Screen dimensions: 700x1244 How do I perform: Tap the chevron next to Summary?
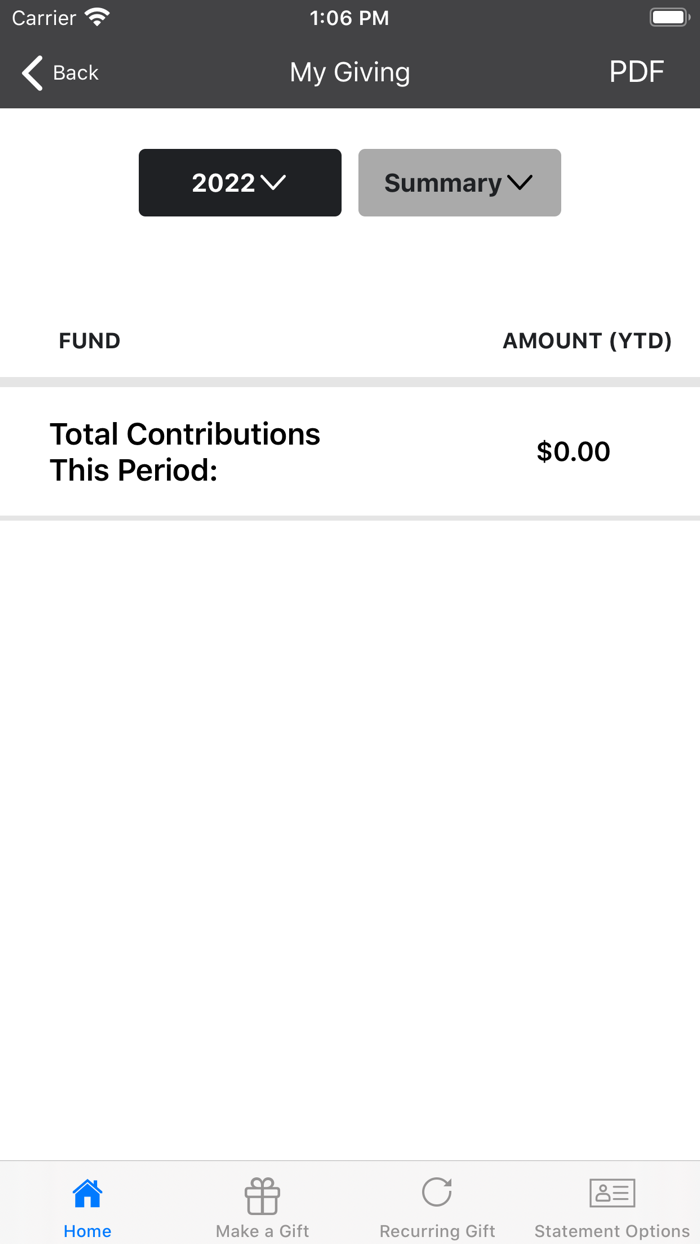(520, 183)
